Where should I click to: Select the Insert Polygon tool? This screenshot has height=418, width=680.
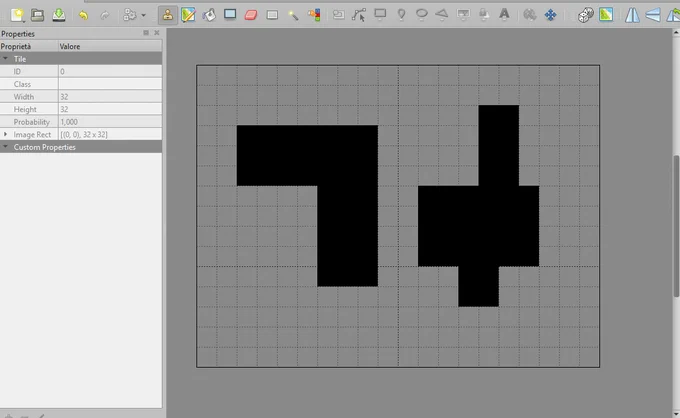click(x=442, y=15)
